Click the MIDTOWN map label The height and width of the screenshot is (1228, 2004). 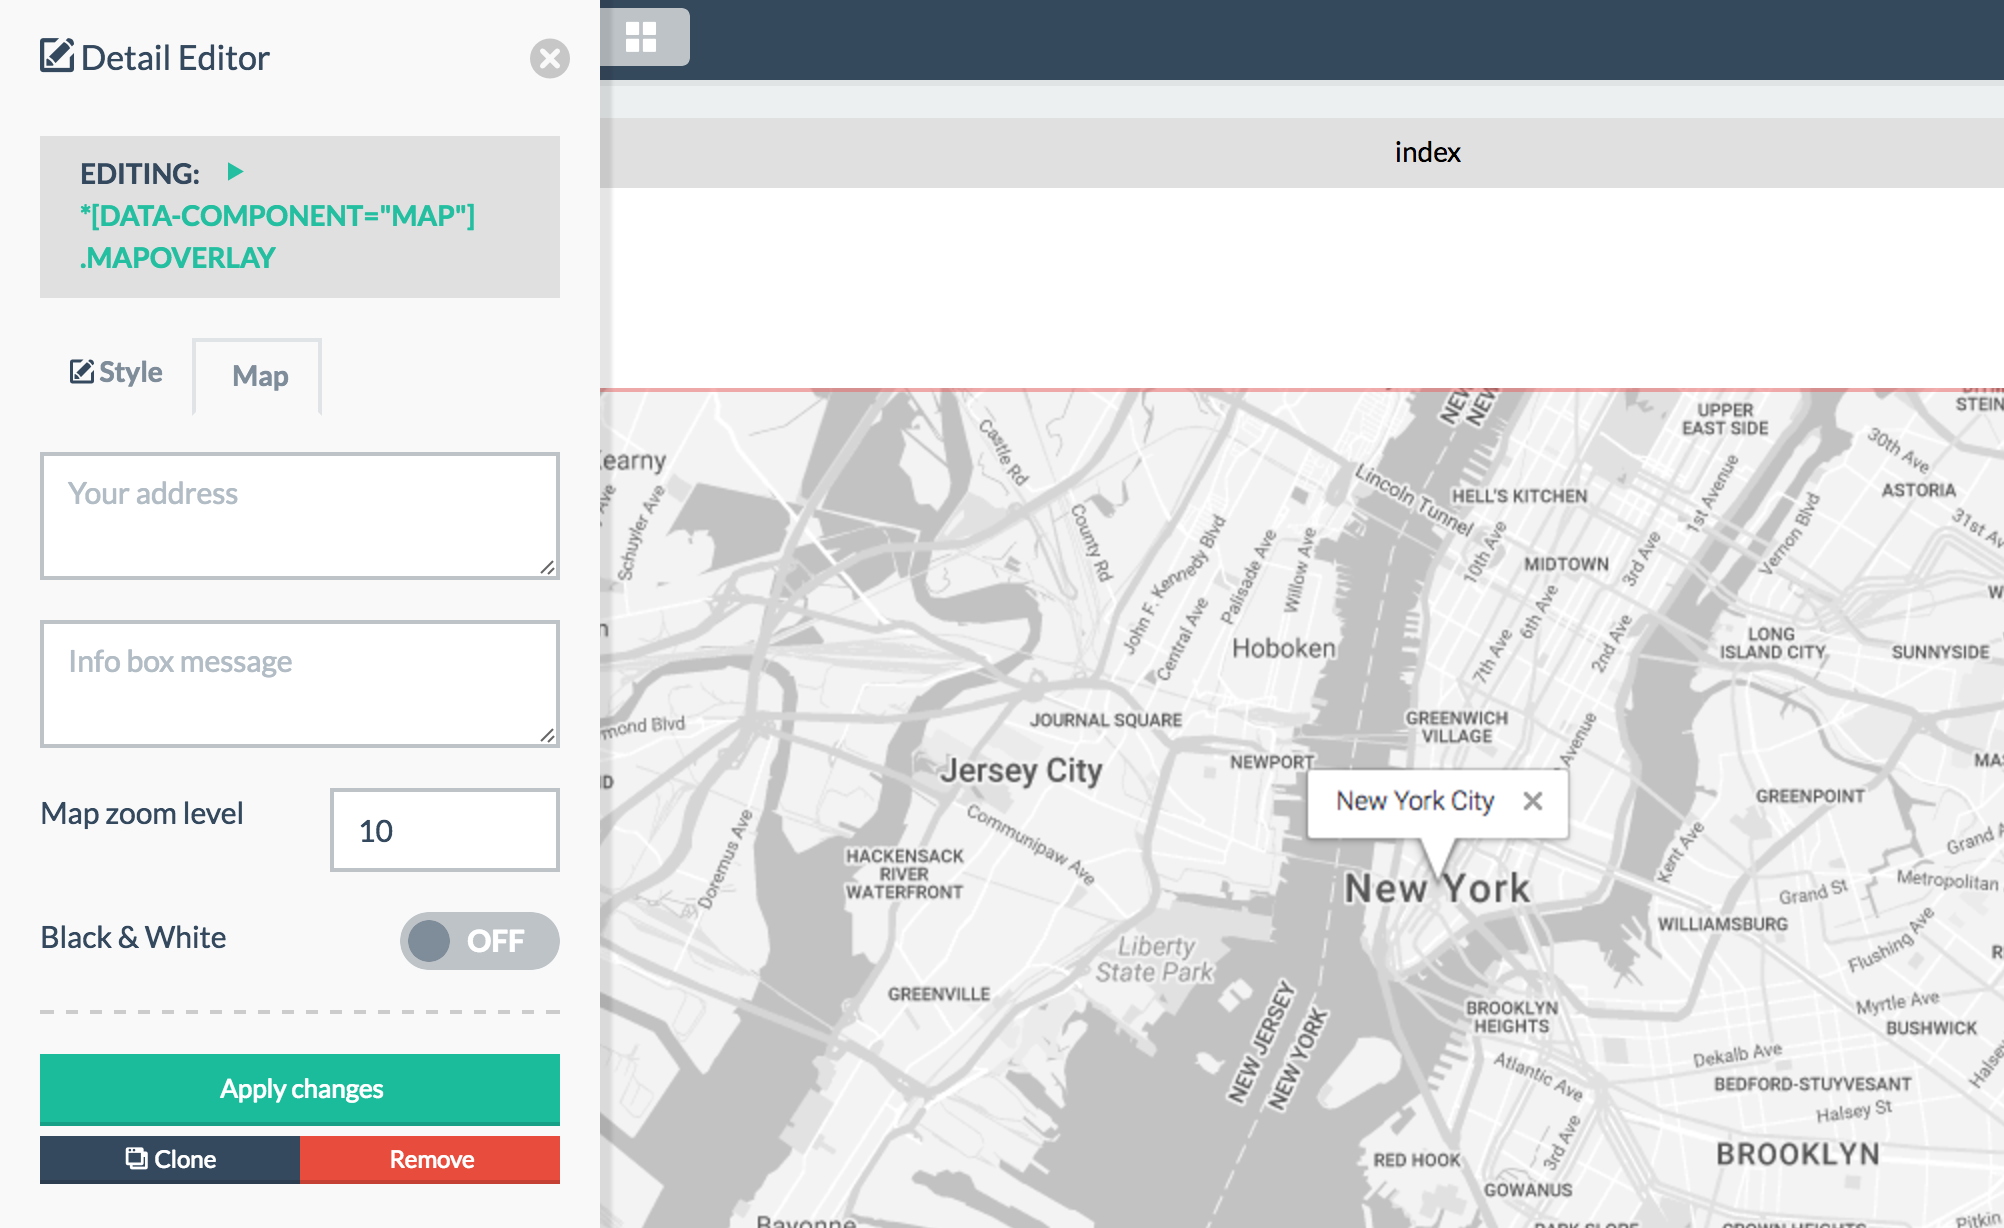point(1566,564)
